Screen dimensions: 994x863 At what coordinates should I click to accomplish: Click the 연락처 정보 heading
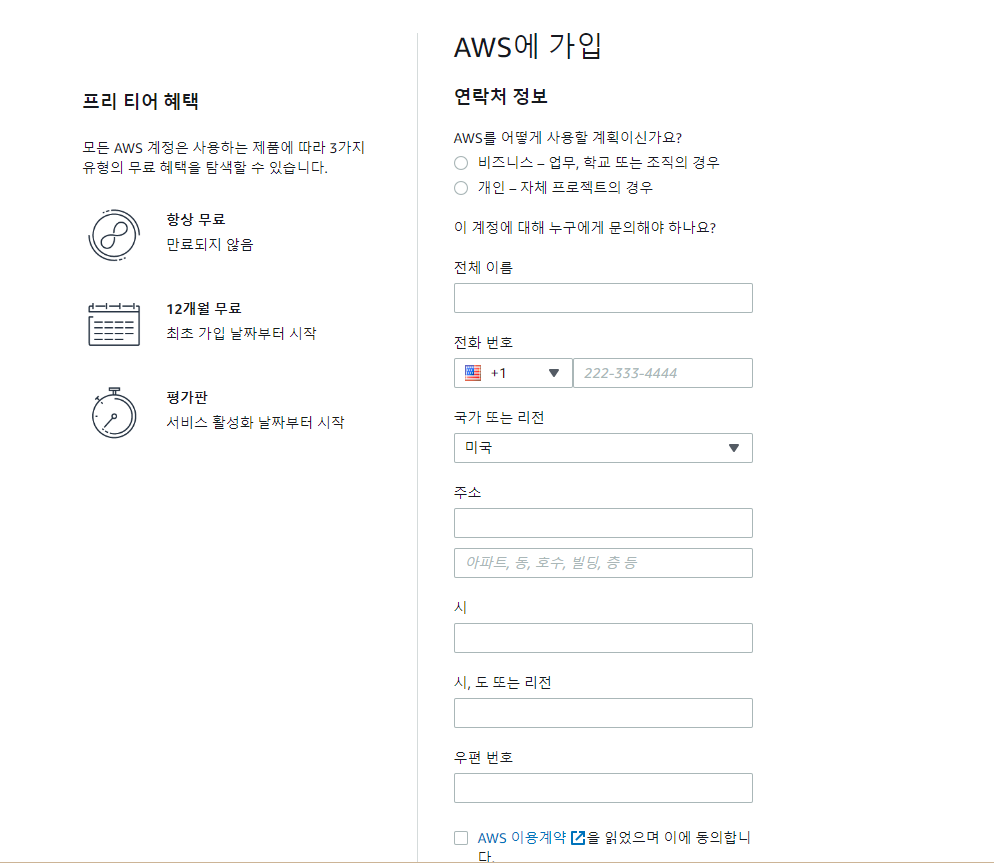[501, 96]
